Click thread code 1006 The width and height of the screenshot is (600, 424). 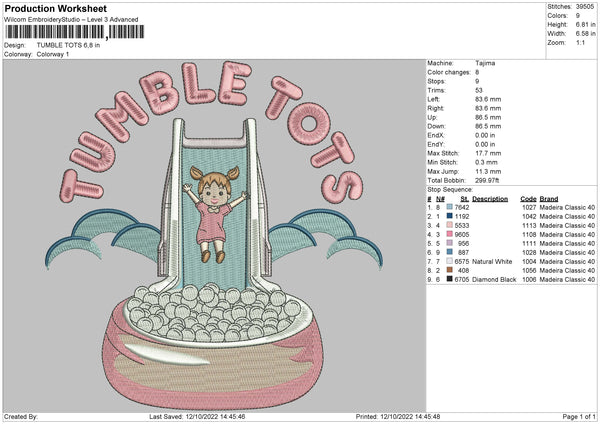tap(529, 279)
